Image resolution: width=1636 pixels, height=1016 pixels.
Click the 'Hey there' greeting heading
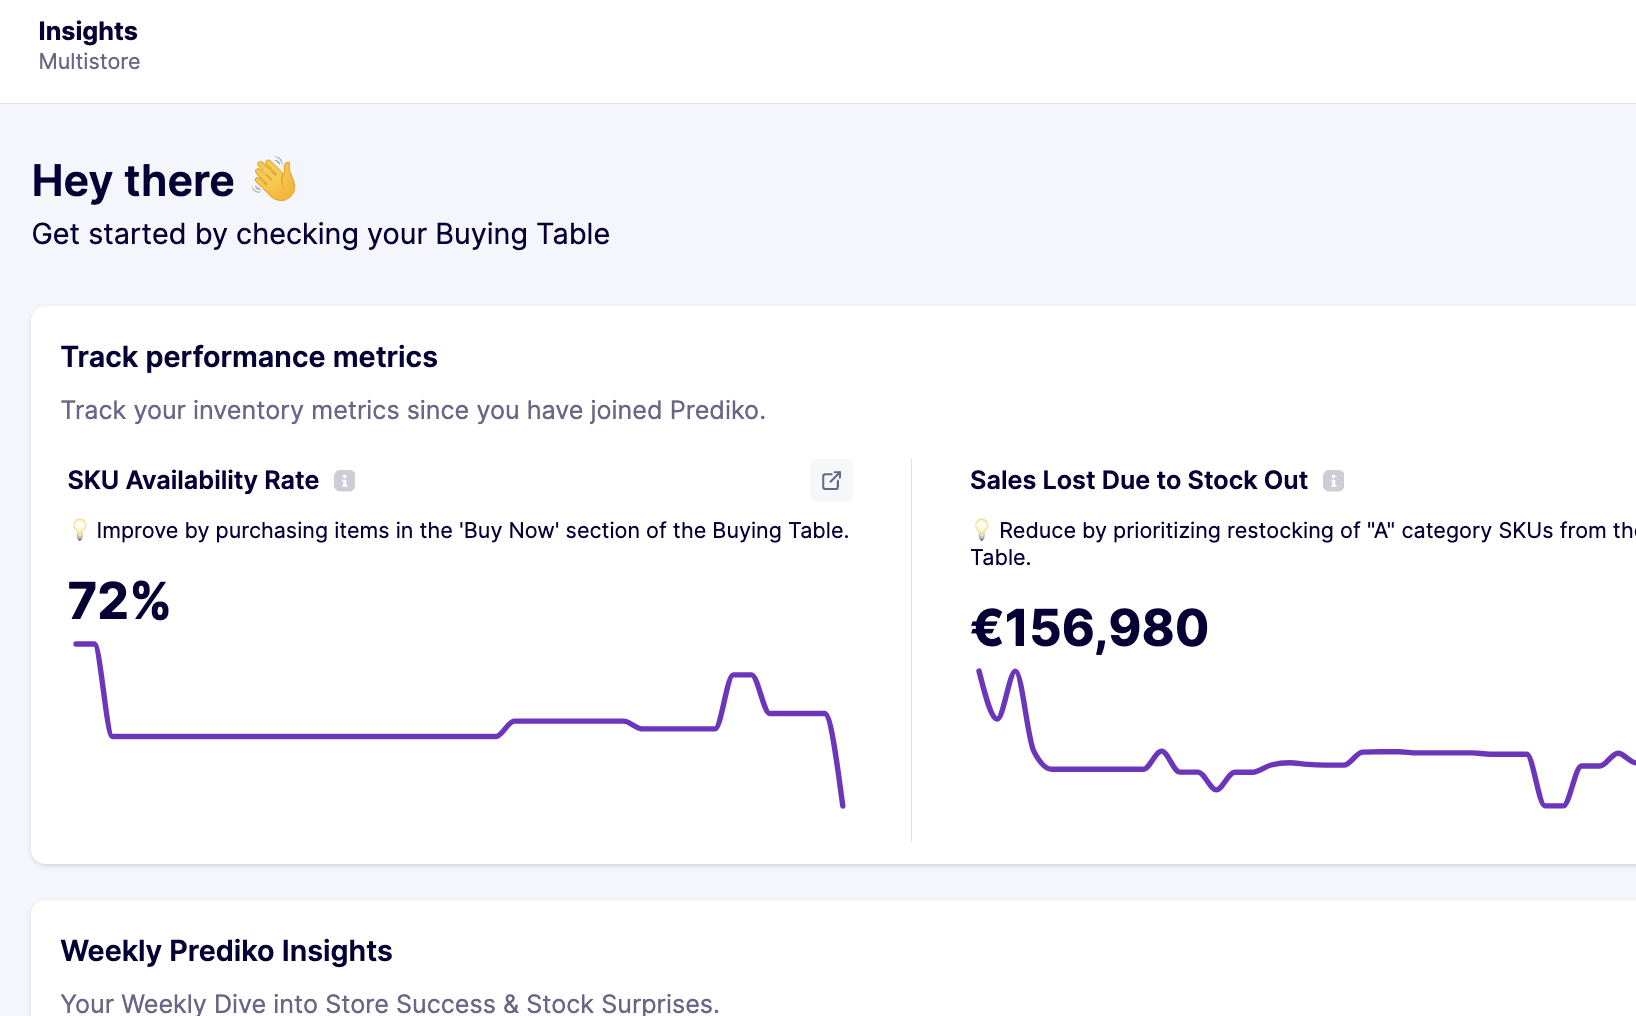[x=133, y=181]
